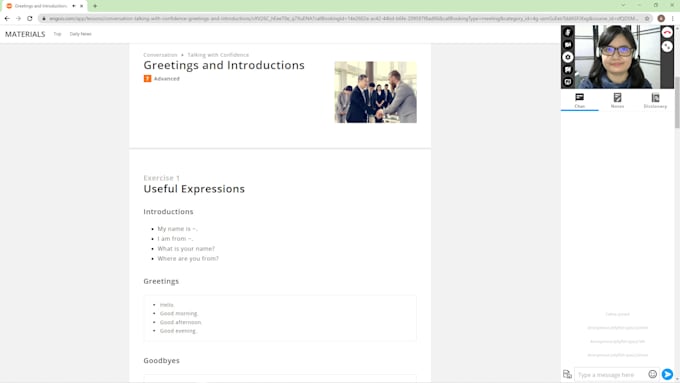The image size is (680, 383).
Task: Send the chat message with blue arrow
Action: coord(667,374)
